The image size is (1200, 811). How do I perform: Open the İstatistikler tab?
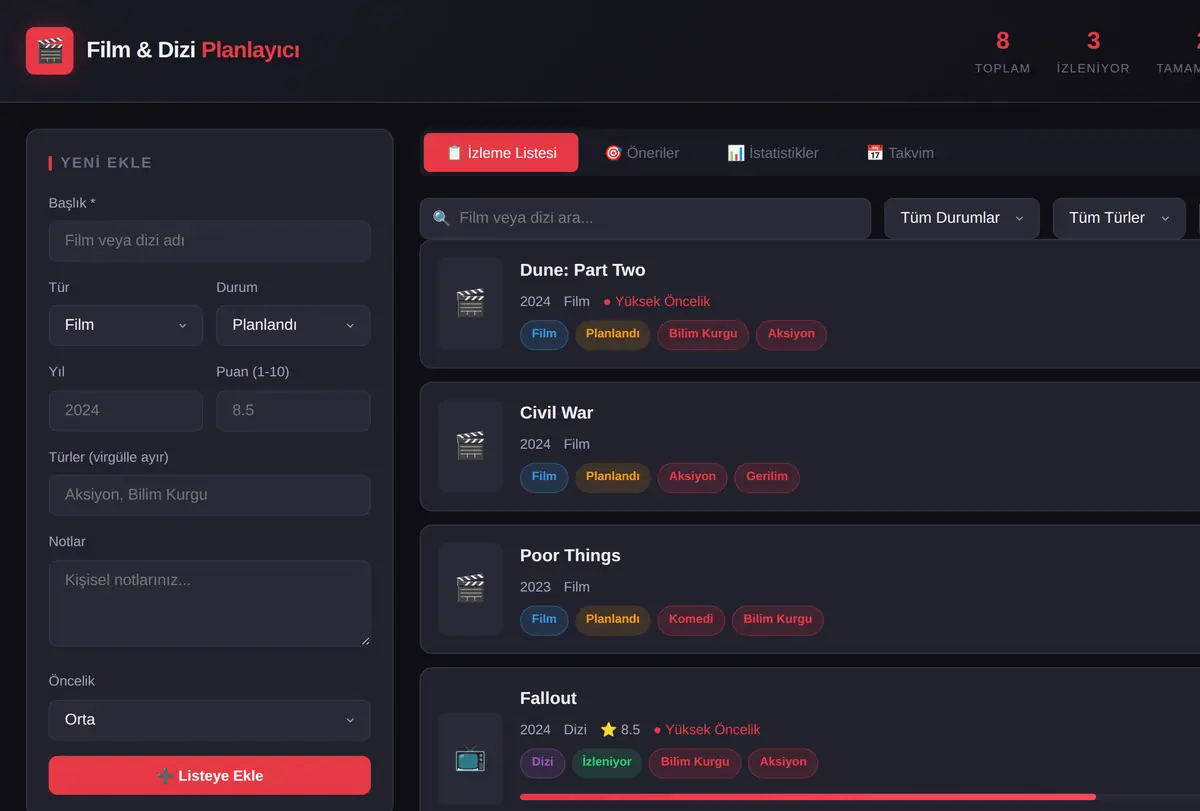pos(773,153)
